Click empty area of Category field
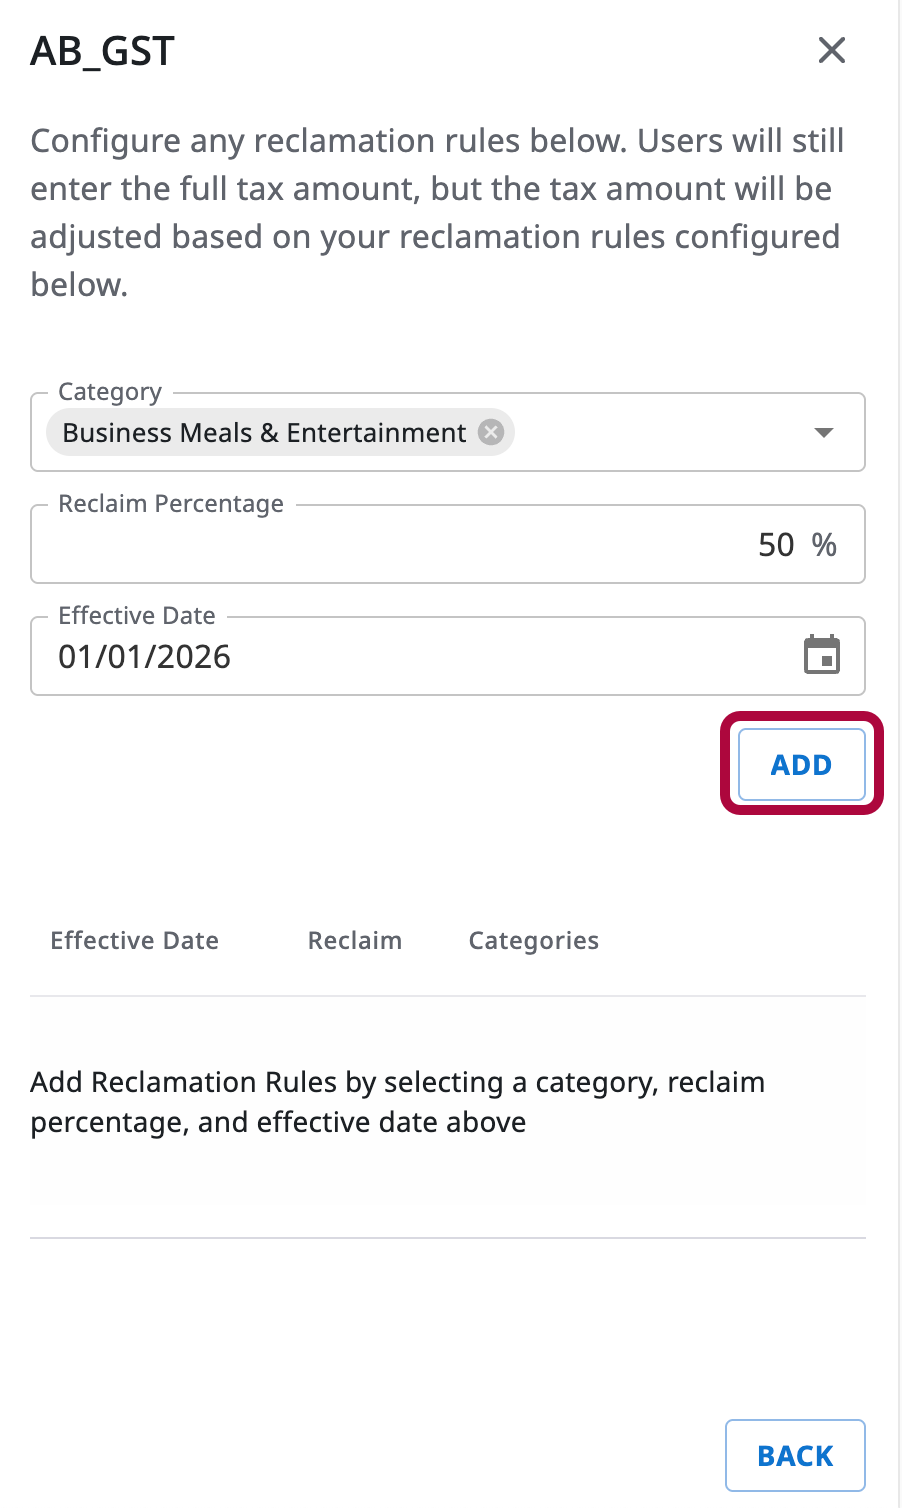 pos(660,433)
